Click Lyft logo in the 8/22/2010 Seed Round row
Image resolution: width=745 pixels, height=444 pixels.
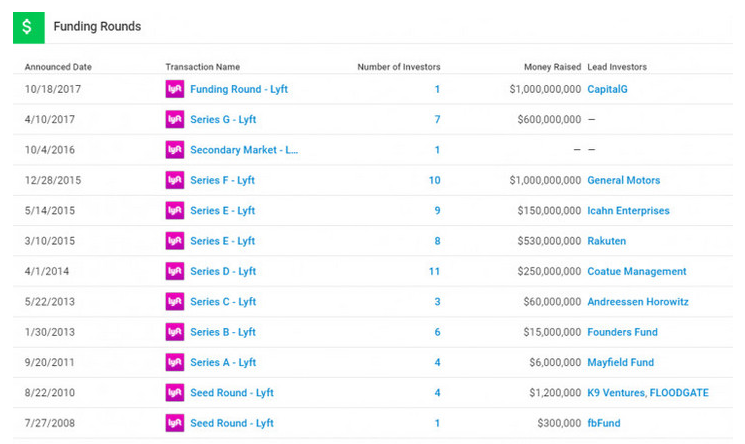[x=175, y=393]
